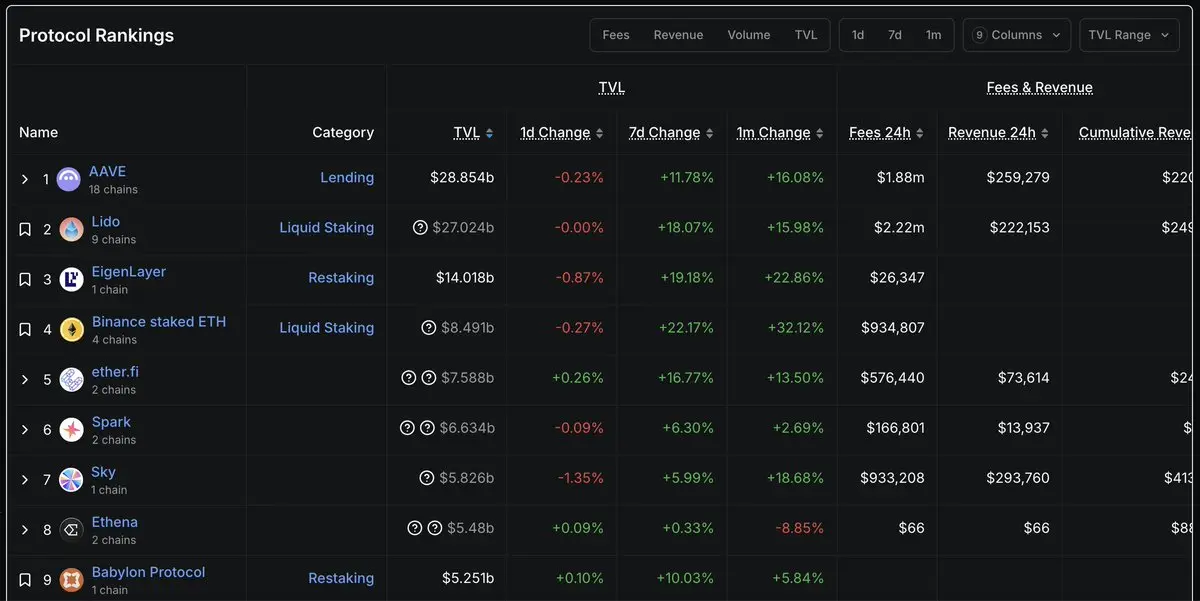Click the Binance staked ETH logo
The width and height of the screenshot is (1200, 601).
(x=71, y=330)
